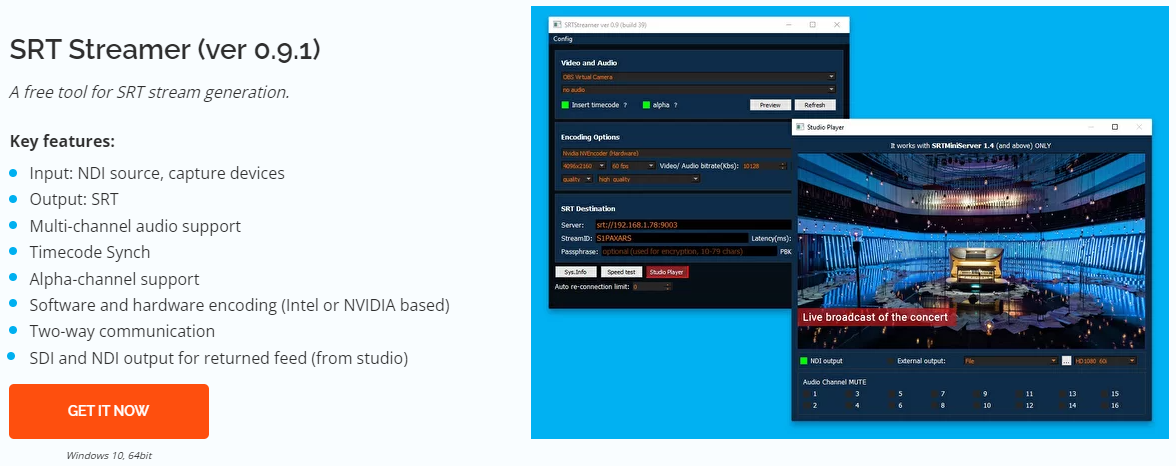Toggle the Insert timecode checkbox
This screenshot has height=466, width=1176.
coord(565,105)
